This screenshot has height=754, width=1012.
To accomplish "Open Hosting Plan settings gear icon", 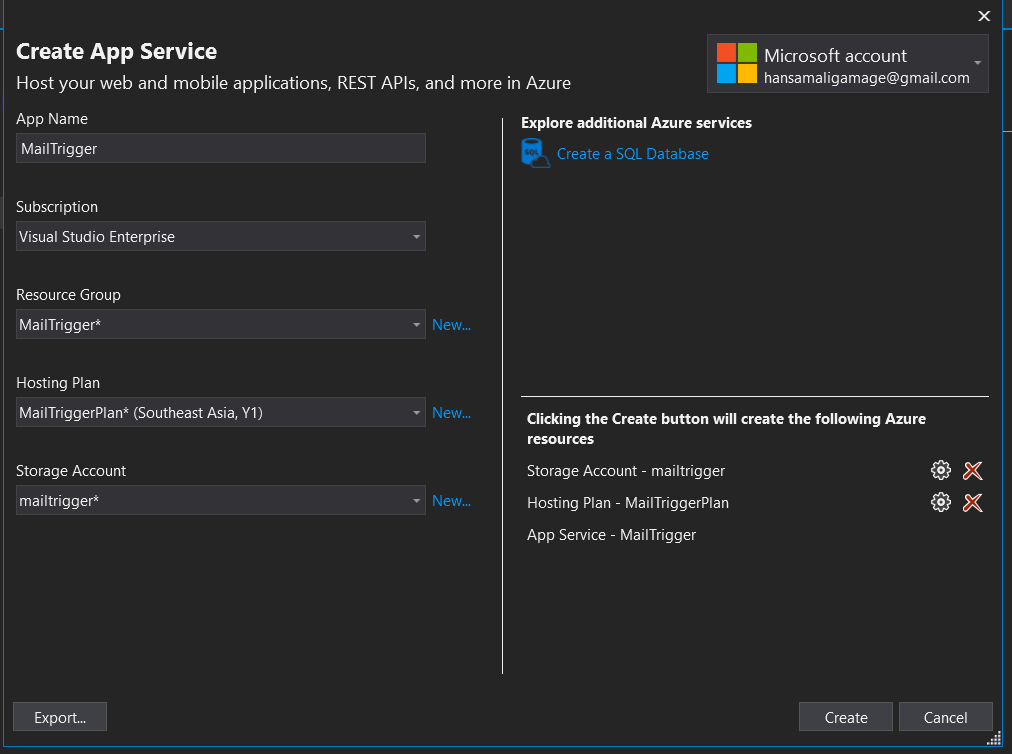I will 940,503.
